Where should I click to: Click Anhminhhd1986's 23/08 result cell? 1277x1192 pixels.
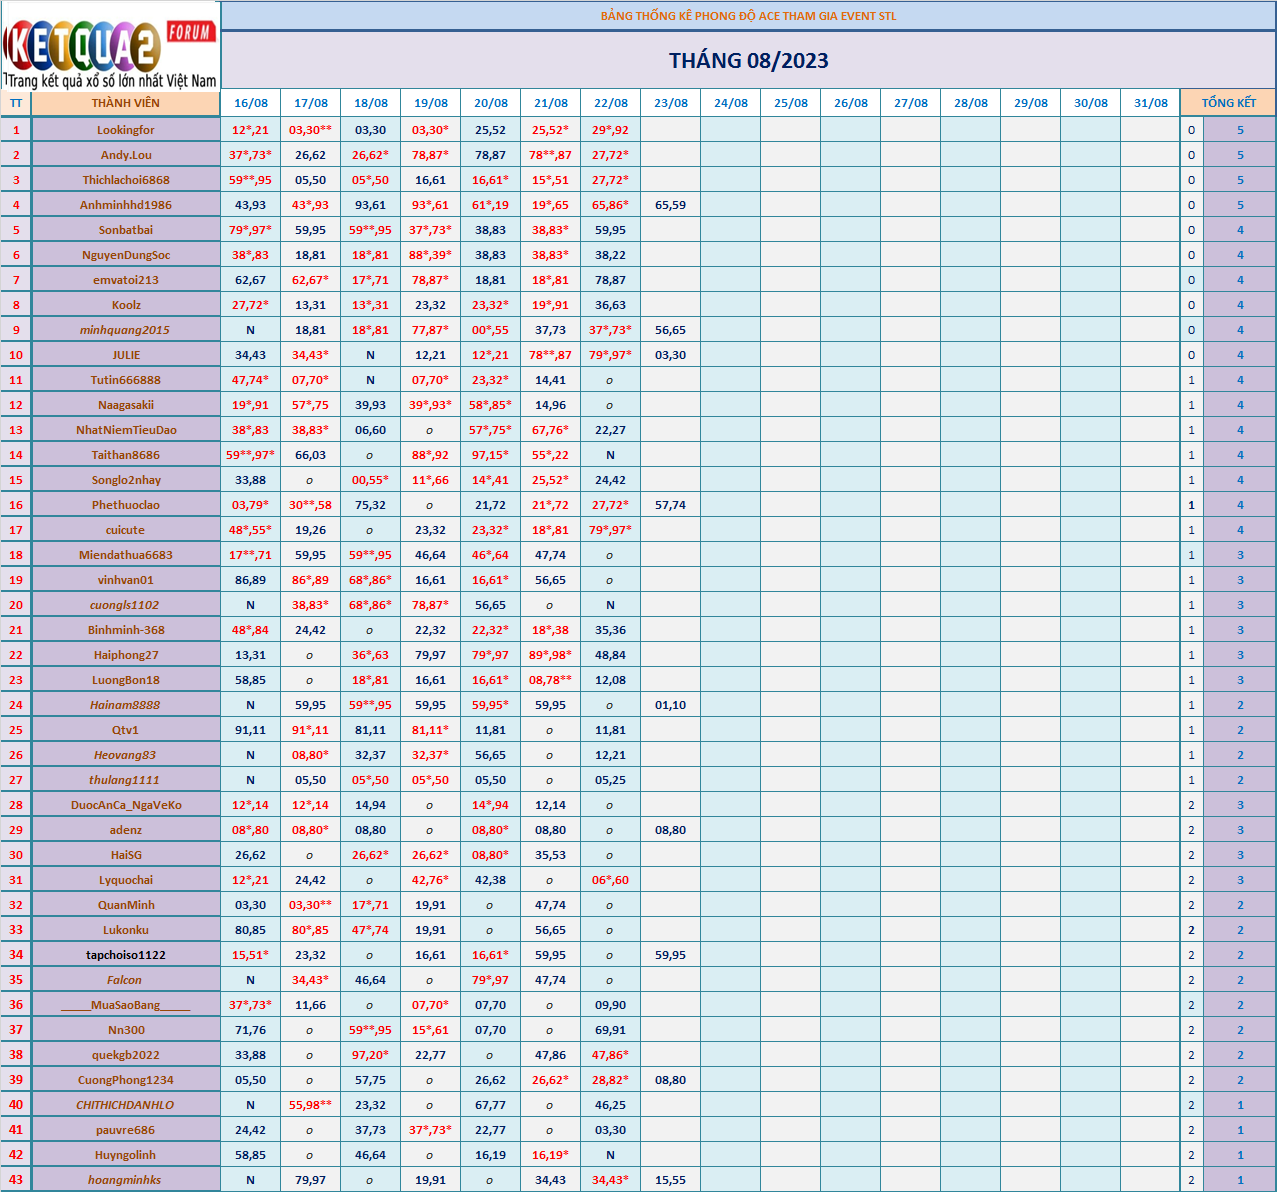(671, 205)
